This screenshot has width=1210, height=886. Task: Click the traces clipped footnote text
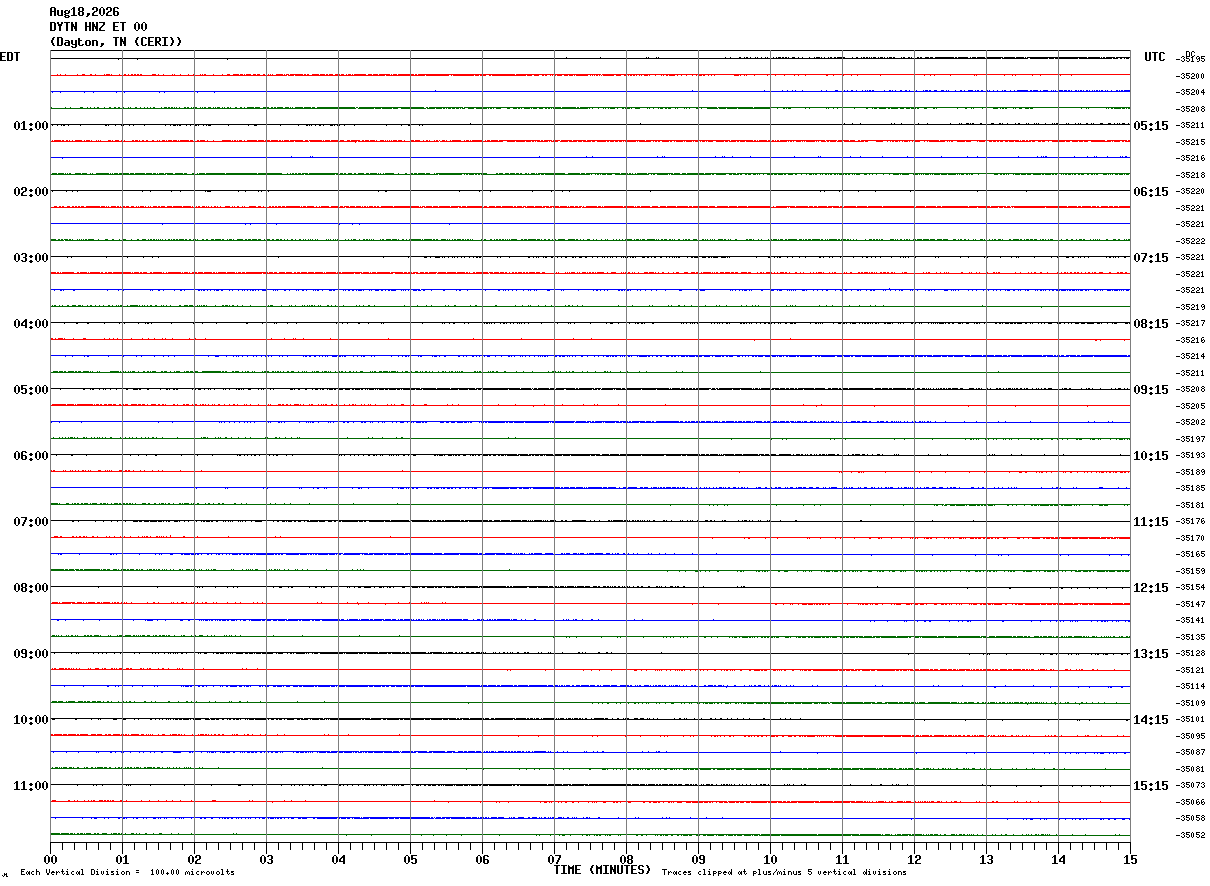coord(784,873)
